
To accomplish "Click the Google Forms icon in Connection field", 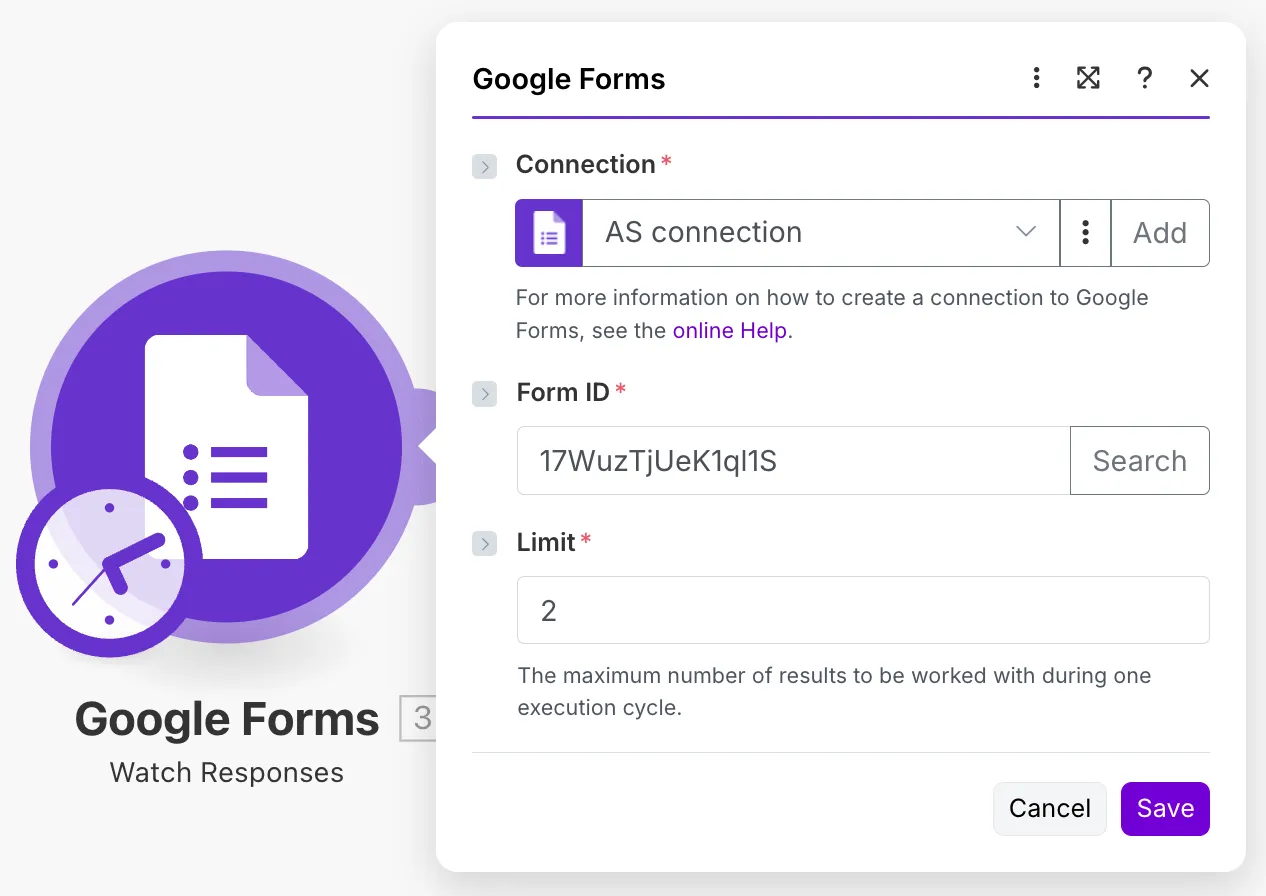I will (x=549, y=233).
